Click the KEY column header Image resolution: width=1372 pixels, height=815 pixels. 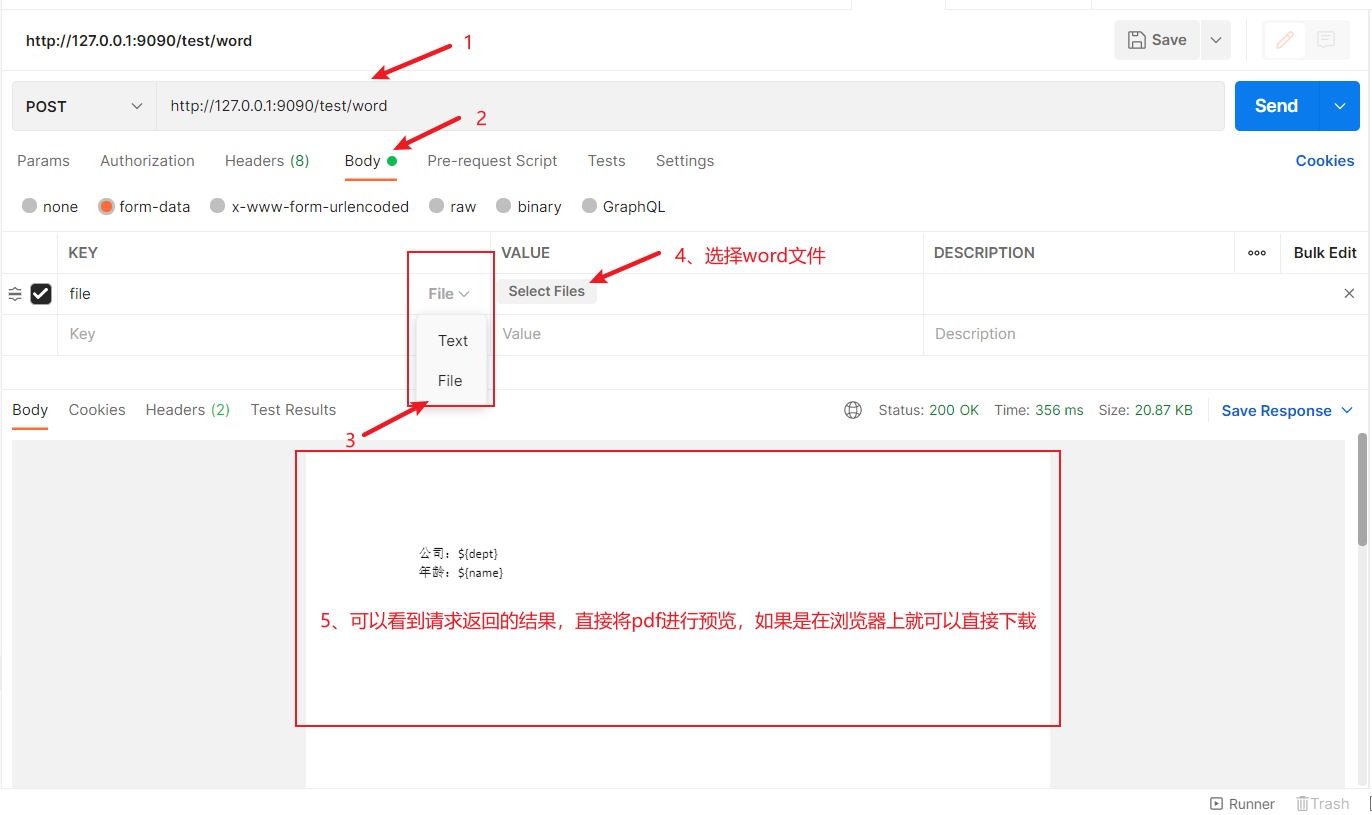(83, 253)
